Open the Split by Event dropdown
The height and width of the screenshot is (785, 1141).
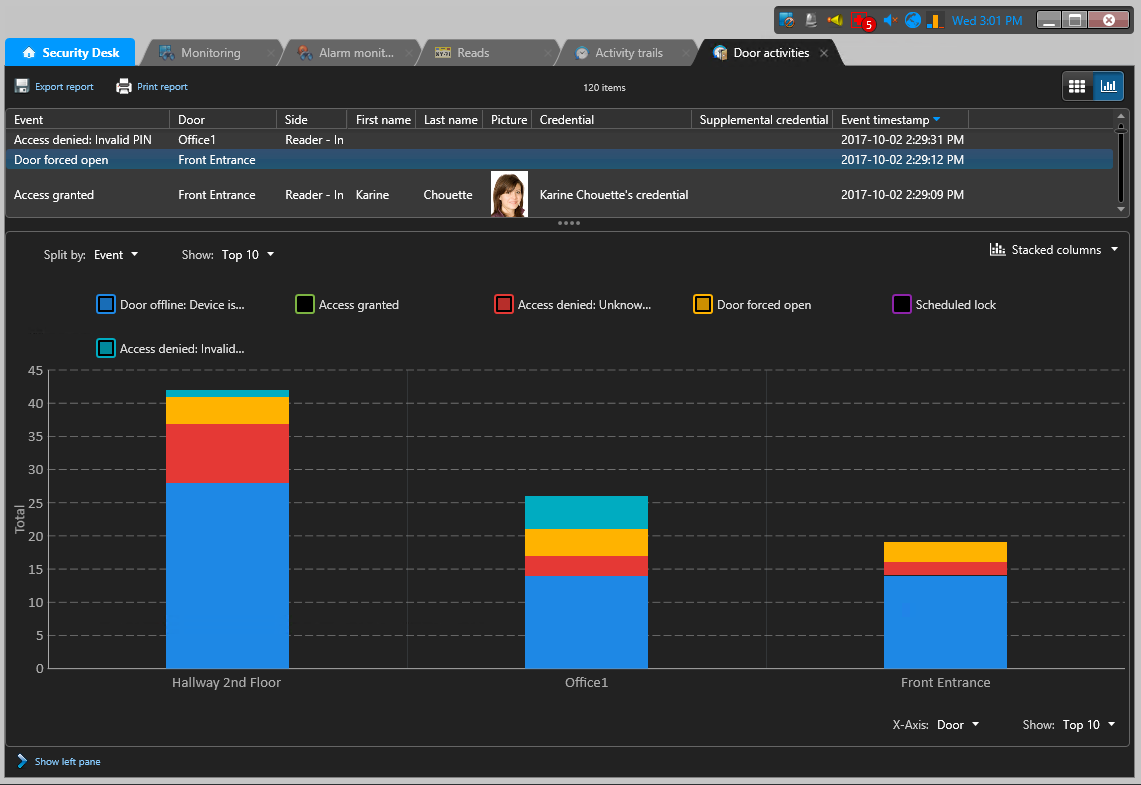pos(116,255)
